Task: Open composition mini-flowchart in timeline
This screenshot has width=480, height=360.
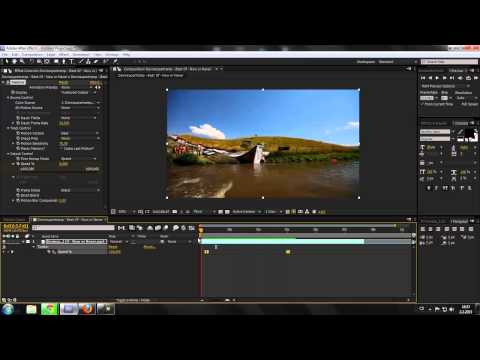Action: [x=121, y=228]
